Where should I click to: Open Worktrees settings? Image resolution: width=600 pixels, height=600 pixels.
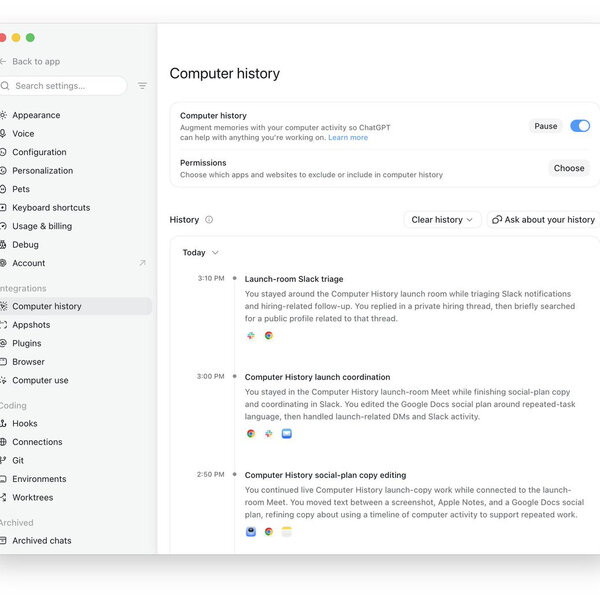pos(33,497)
